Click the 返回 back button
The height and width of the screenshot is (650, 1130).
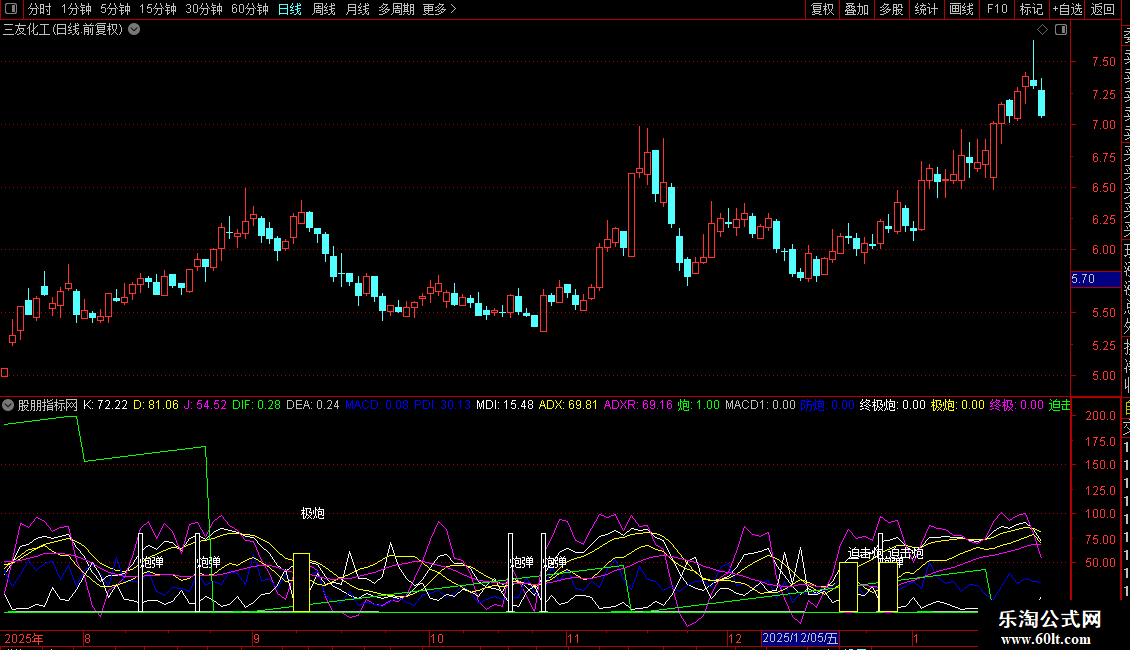(x=1103, y=9)
